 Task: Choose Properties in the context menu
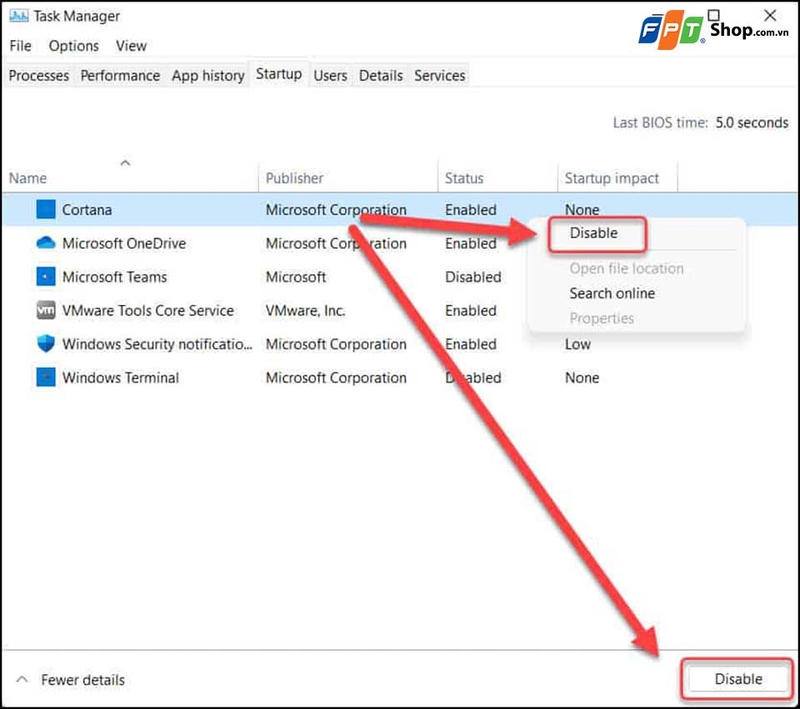[602, 318]
